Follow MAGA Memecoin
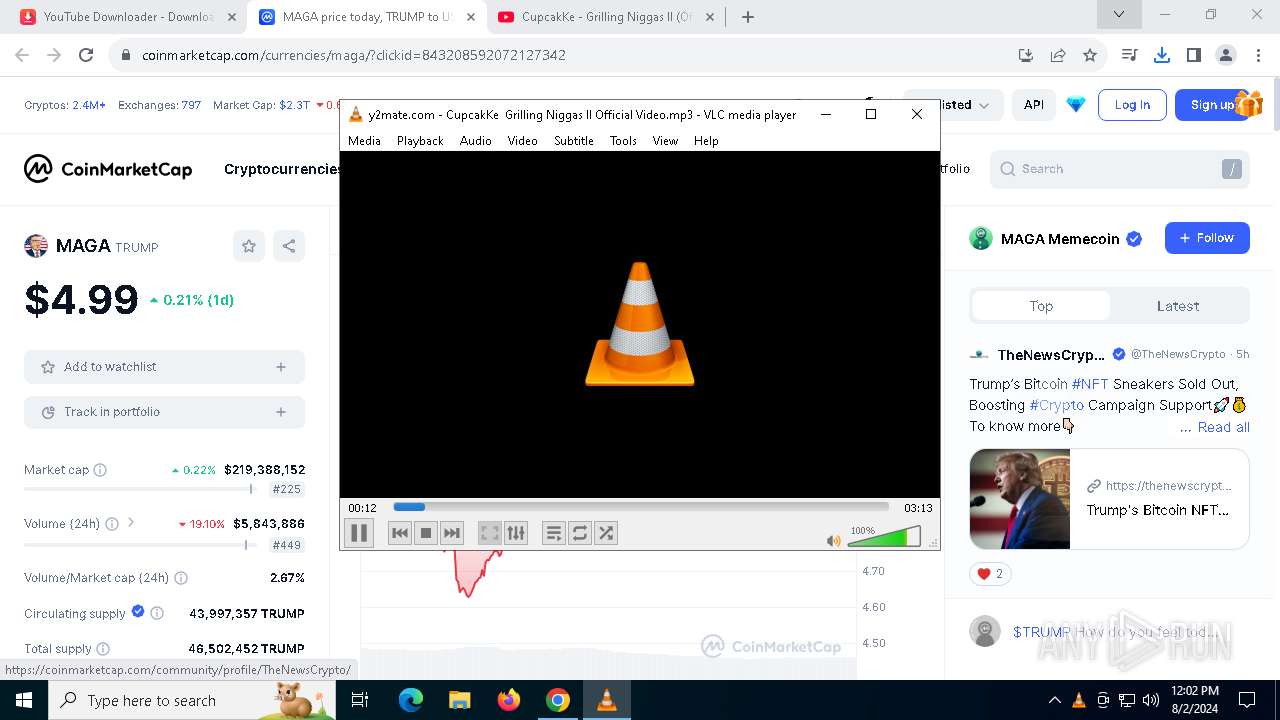Viewport: 1280px width, 720px height. click(1207, 238)
